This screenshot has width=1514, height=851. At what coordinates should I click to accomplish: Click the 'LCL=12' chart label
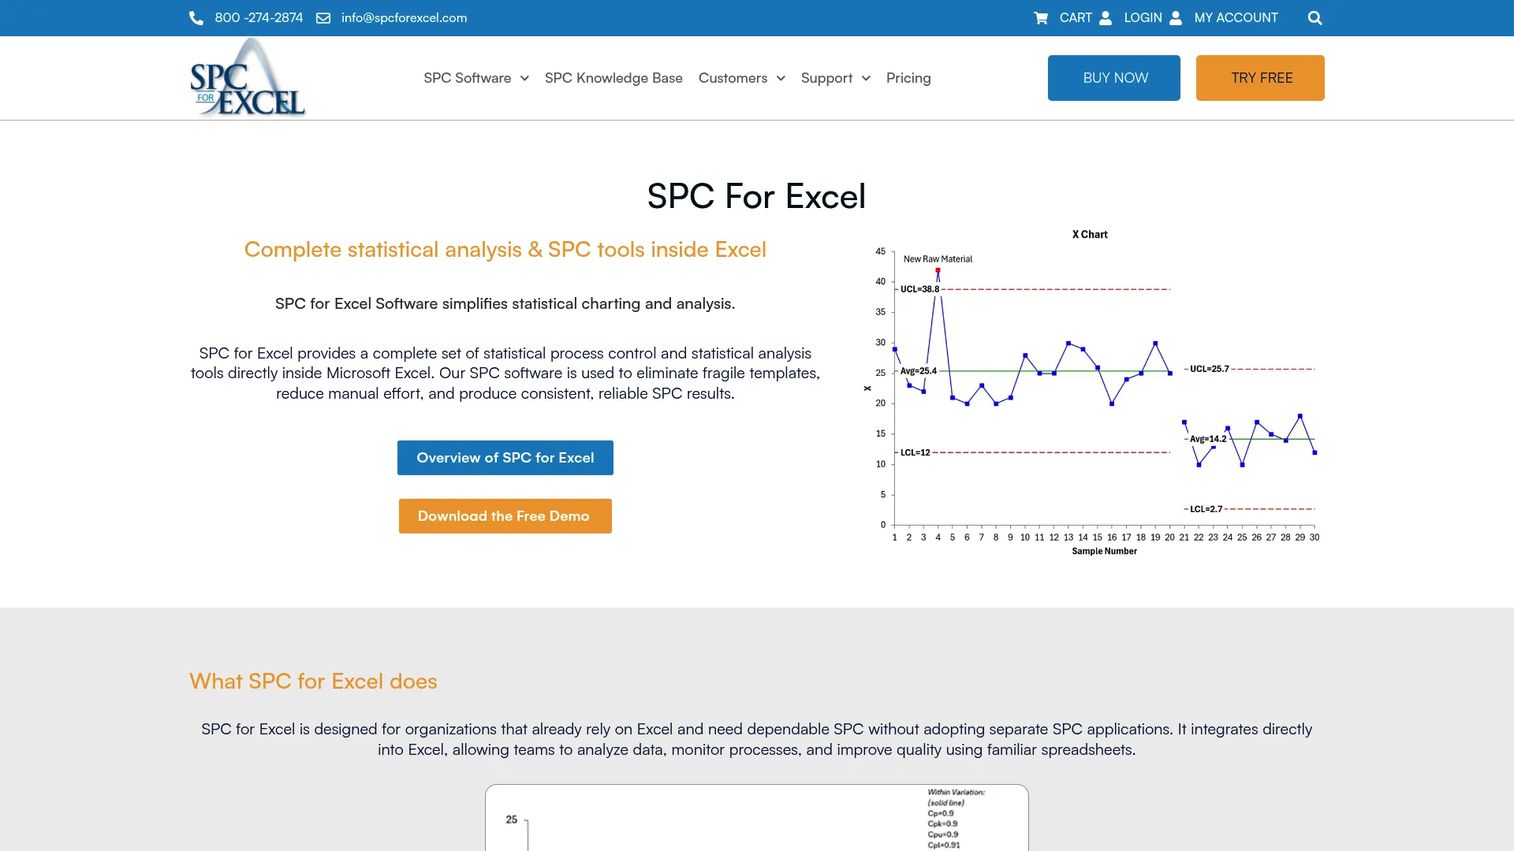pyautogui.click(x=915, y=453)
